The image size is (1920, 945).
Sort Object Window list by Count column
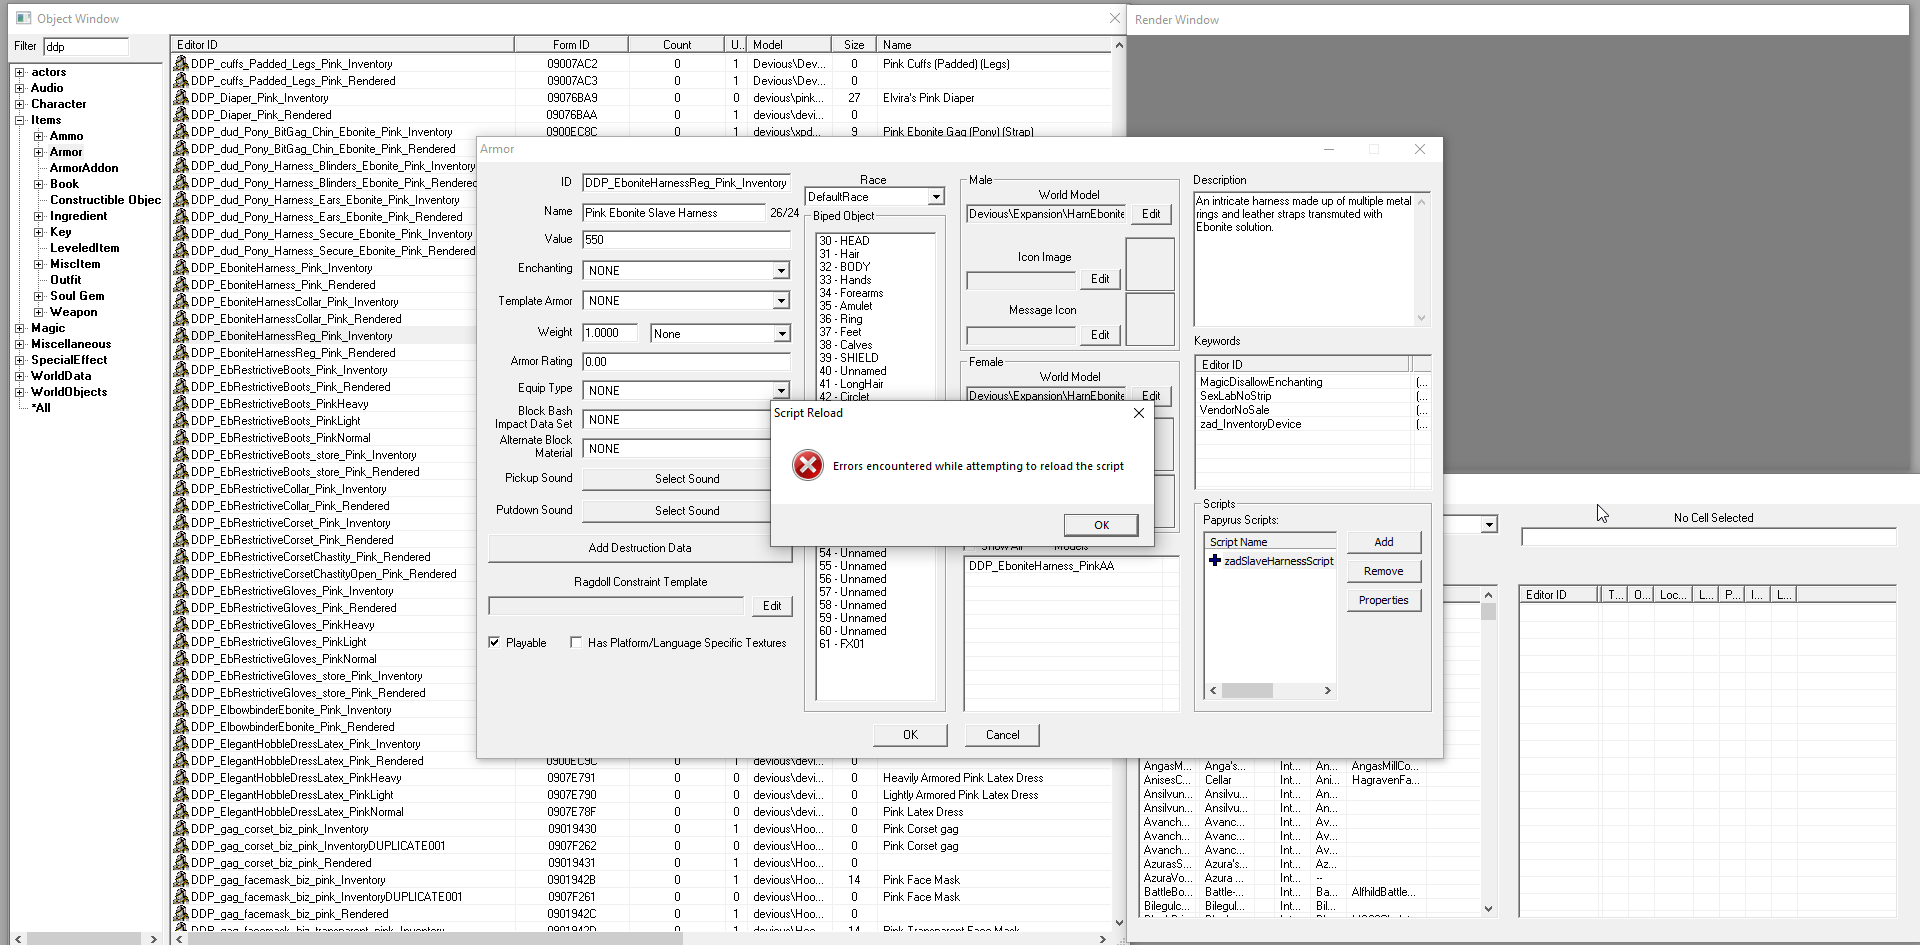pos(676,44)
